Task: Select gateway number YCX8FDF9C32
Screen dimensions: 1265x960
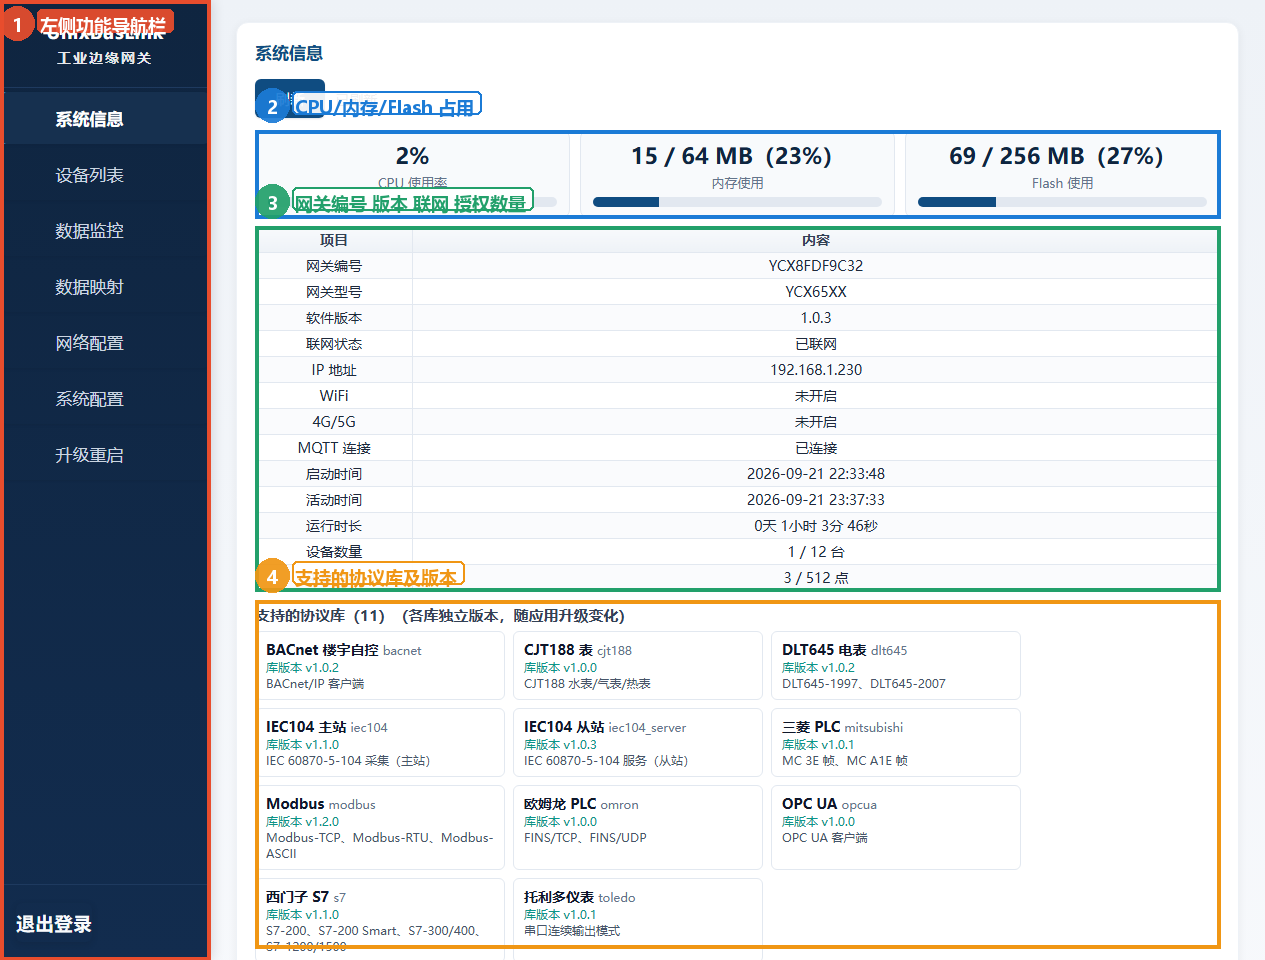Action: pyautogui.click(x=816, y=266)
